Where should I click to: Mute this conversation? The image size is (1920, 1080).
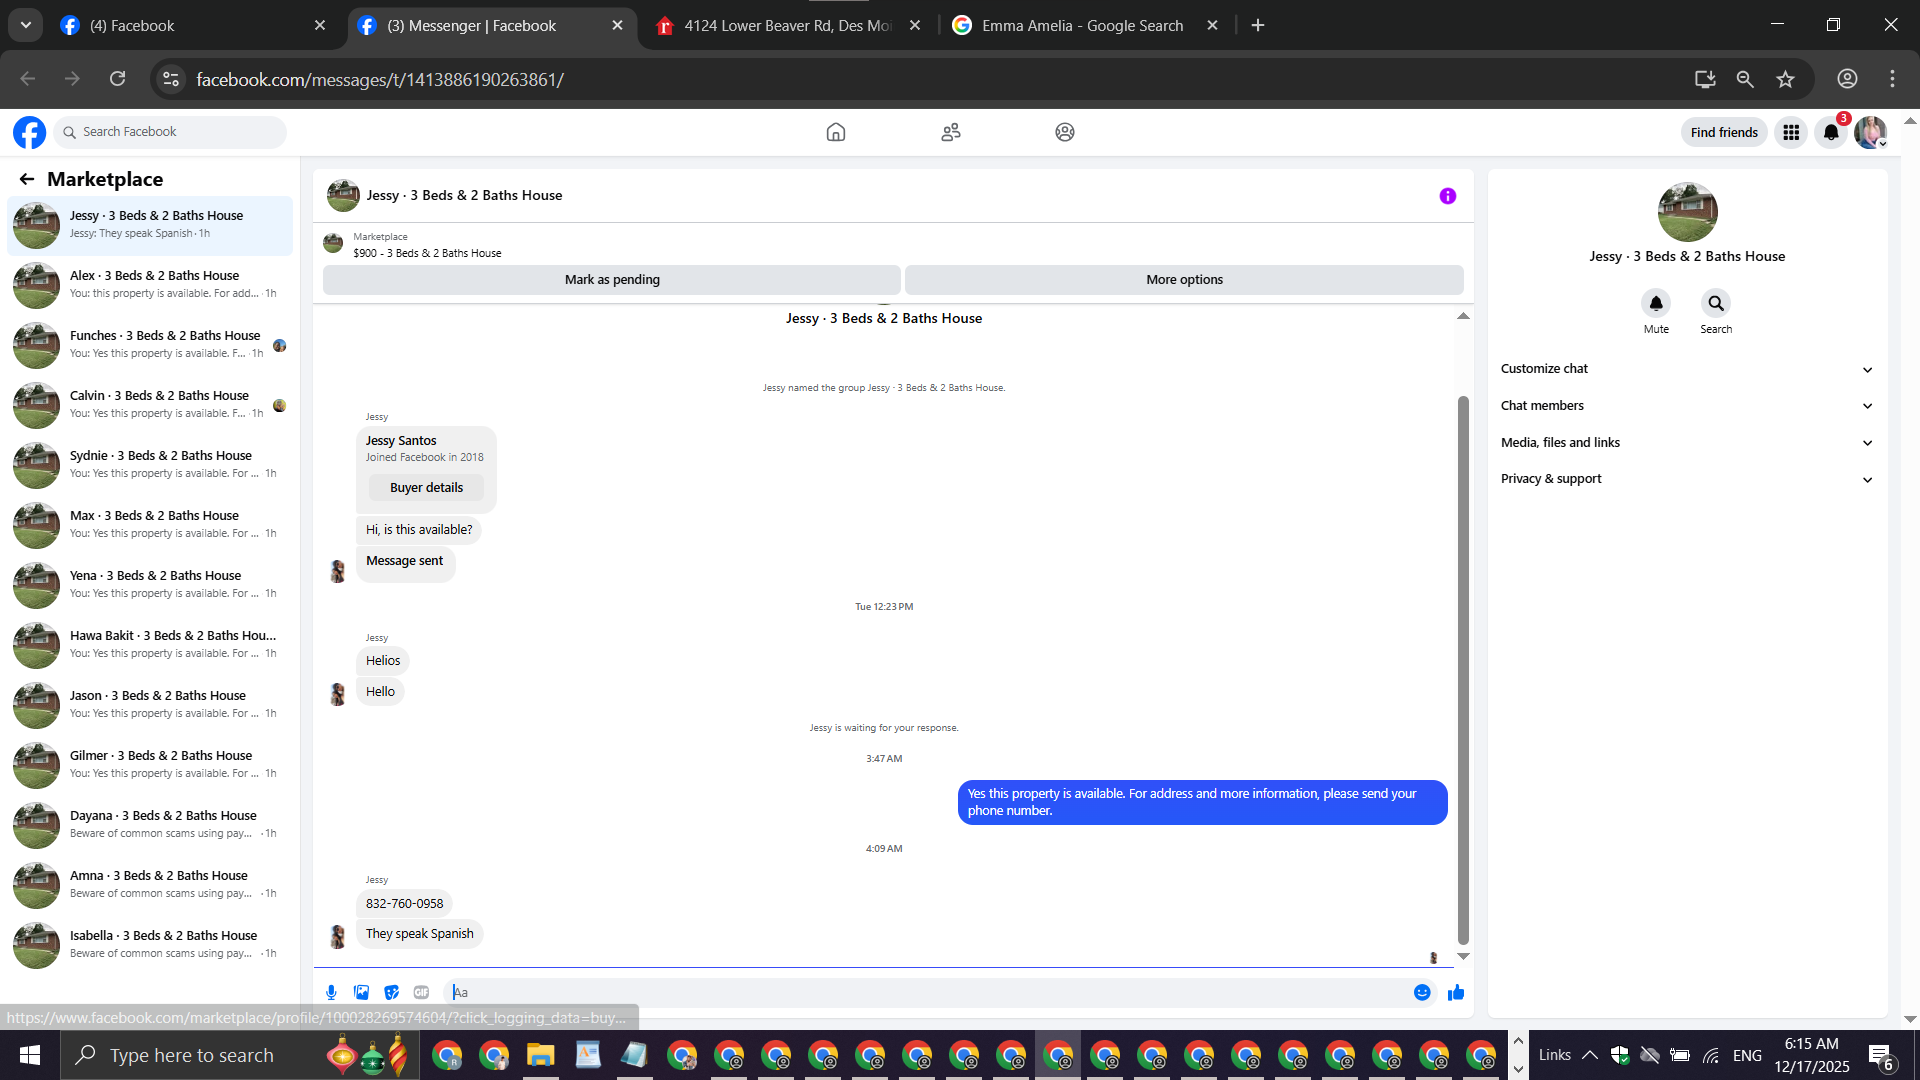pos(1655,303)
